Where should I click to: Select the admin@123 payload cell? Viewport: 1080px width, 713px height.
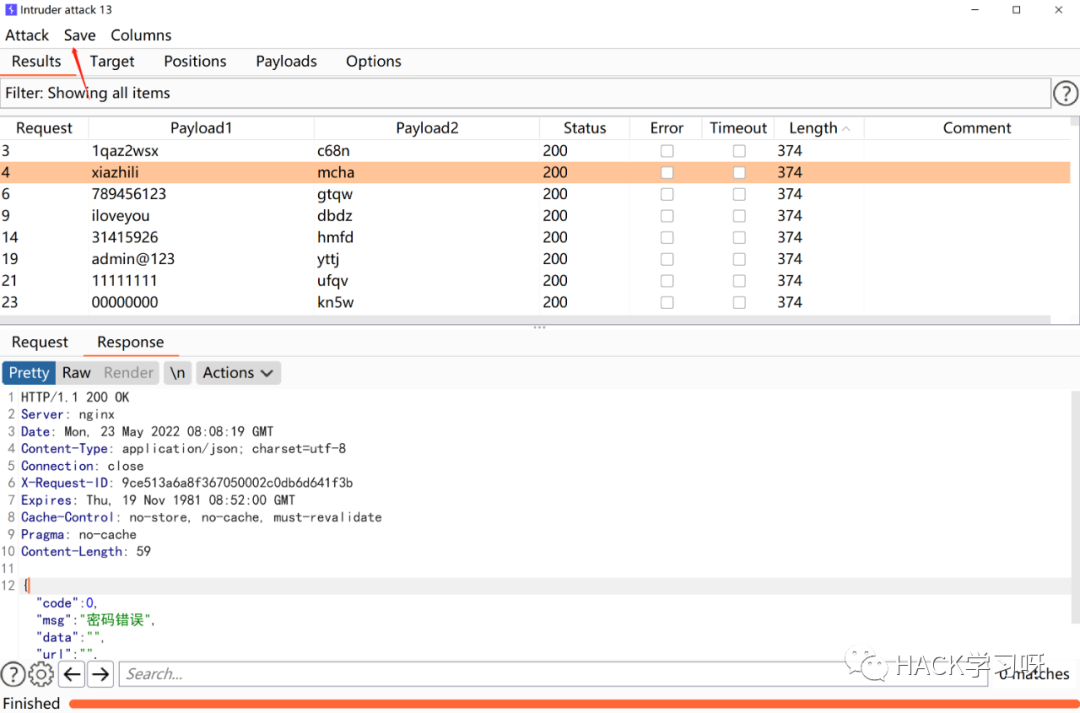pos(201,259)
